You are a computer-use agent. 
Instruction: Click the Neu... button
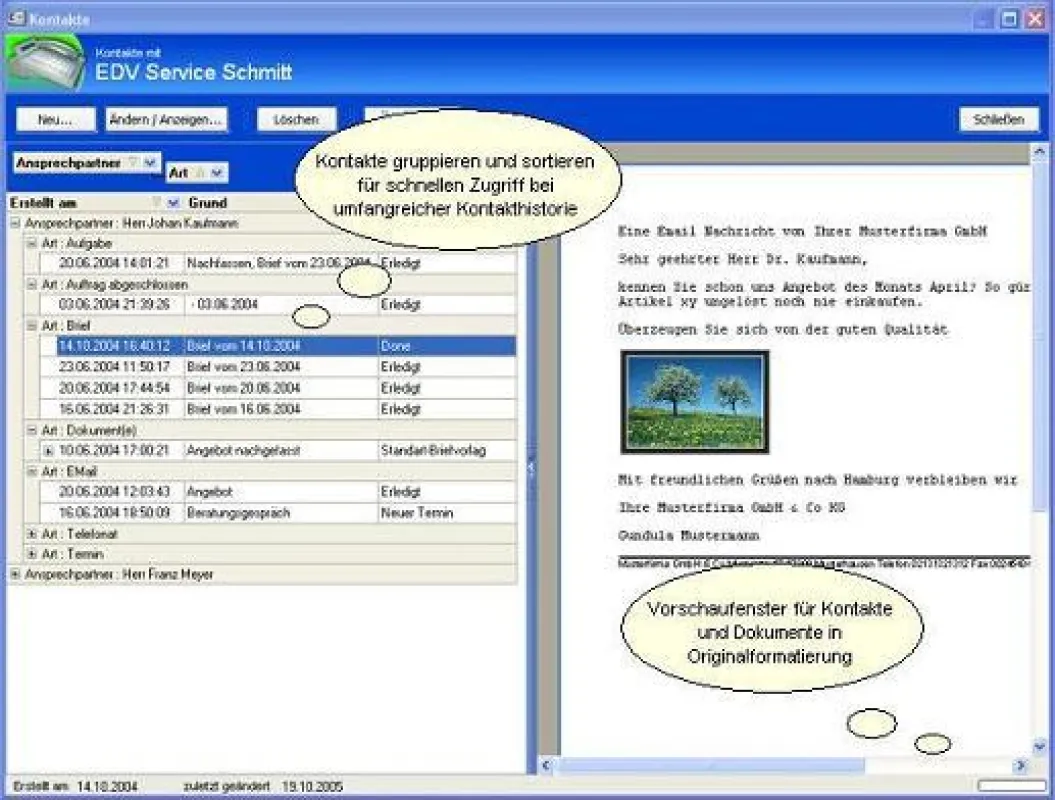(56, 120)
